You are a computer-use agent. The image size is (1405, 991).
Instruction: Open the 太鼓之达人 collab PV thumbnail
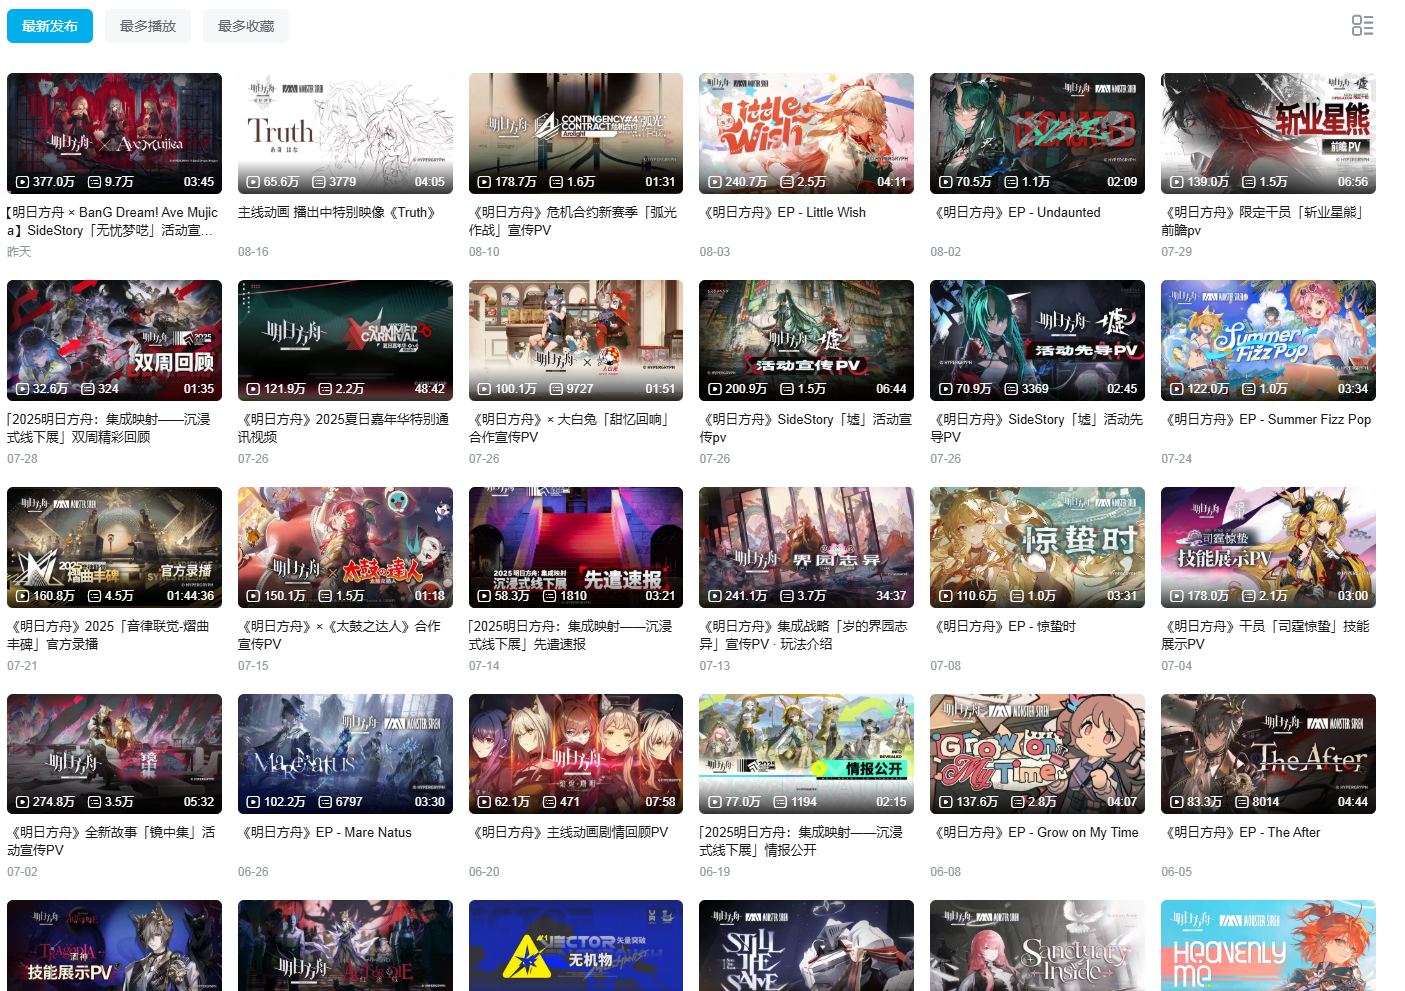[x=345, y=547]
